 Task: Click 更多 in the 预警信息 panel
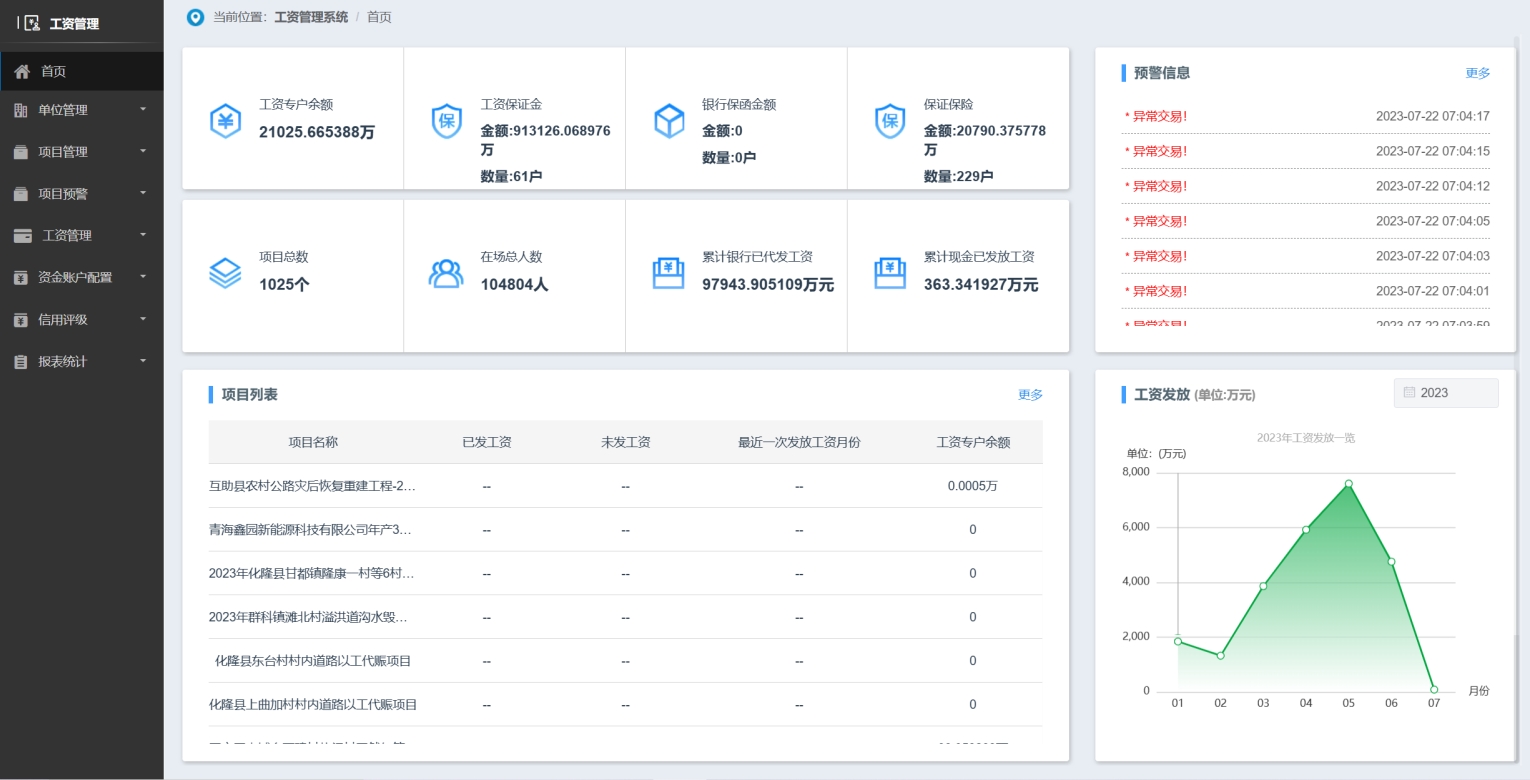tap(1476, 72)
